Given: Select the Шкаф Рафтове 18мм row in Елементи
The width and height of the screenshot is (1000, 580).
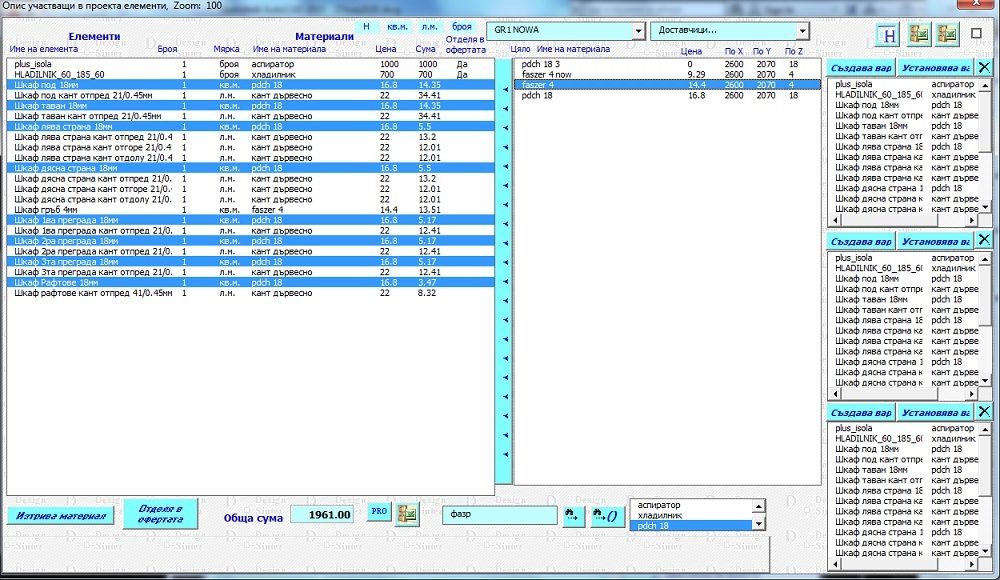Looking at the screenshot, I should [251, 282].
